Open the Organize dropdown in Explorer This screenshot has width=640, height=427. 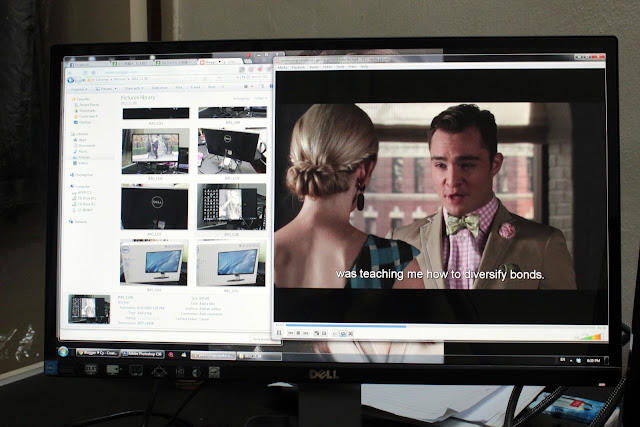coord(79,89)
